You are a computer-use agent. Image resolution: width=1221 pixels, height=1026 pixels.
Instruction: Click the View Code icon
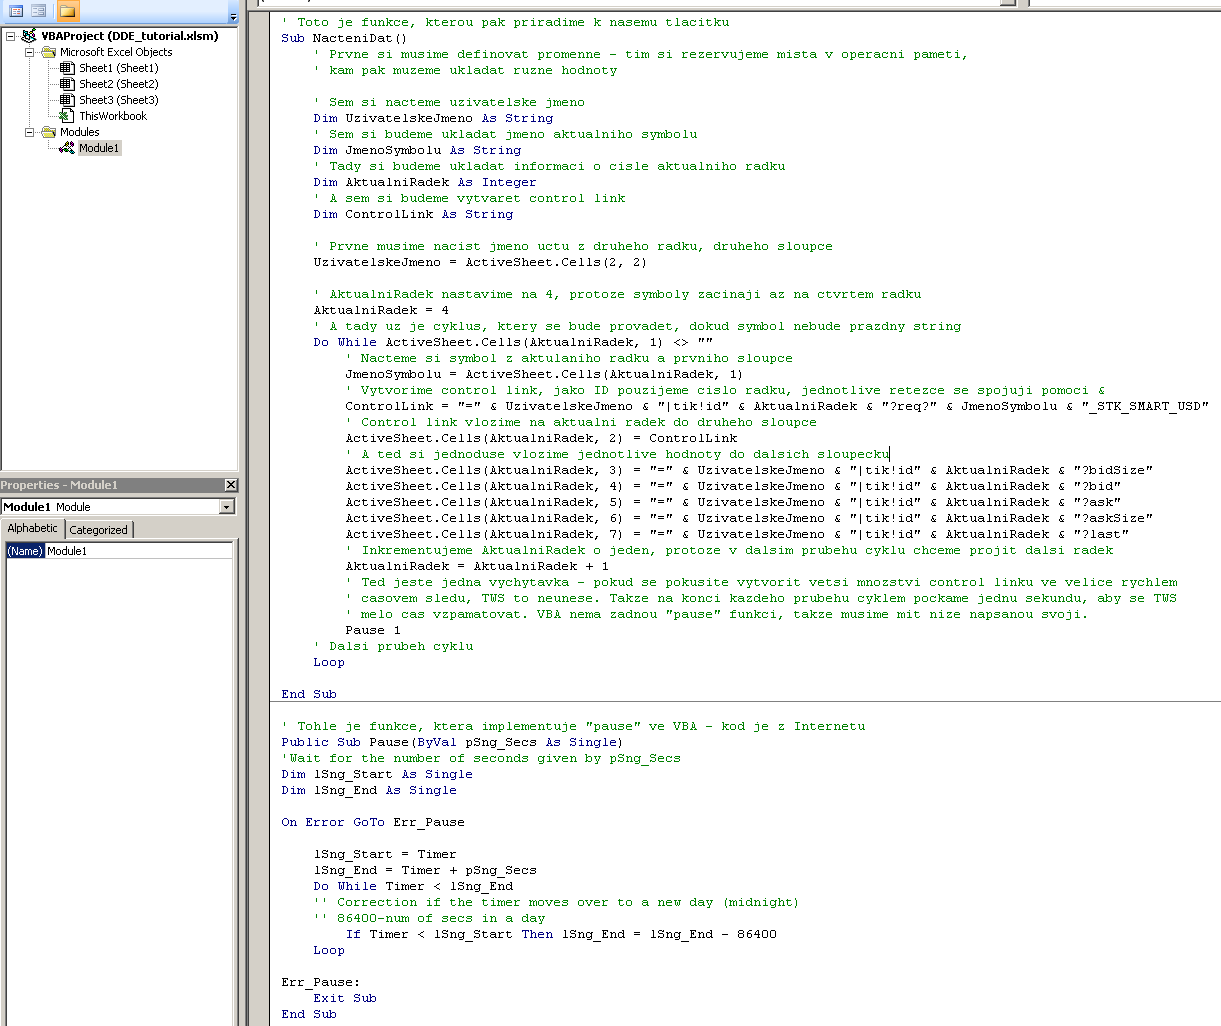(x=16, y=11)
